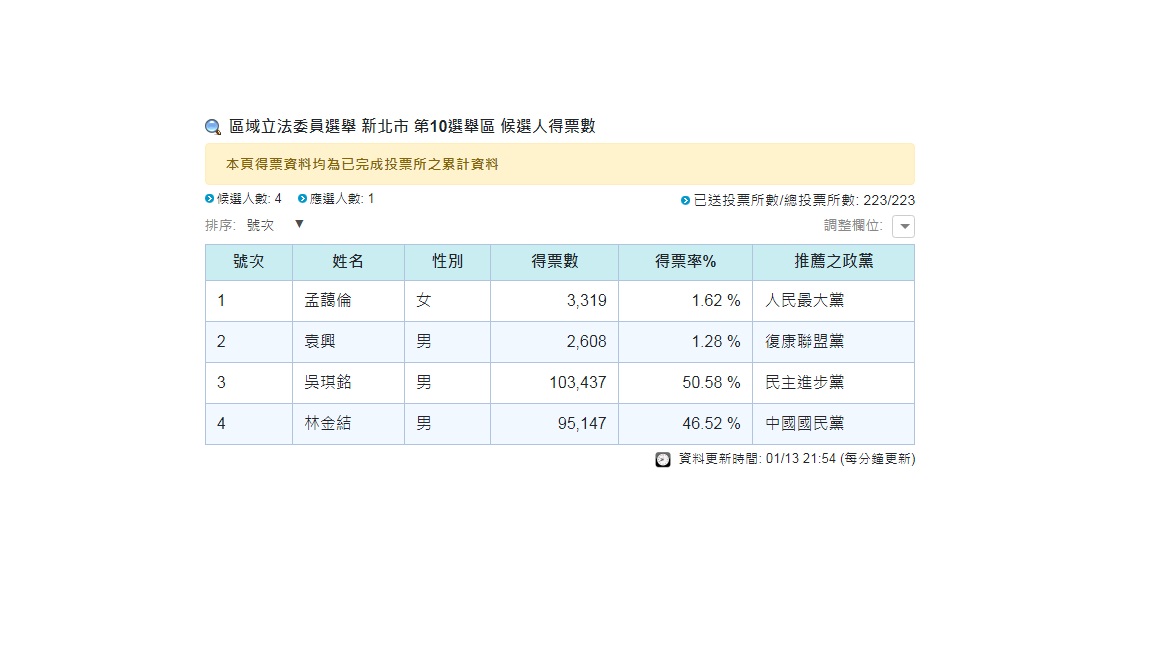Click the clock icon beside 資料更新時間
1152x648 pixels.
[663, 459]
